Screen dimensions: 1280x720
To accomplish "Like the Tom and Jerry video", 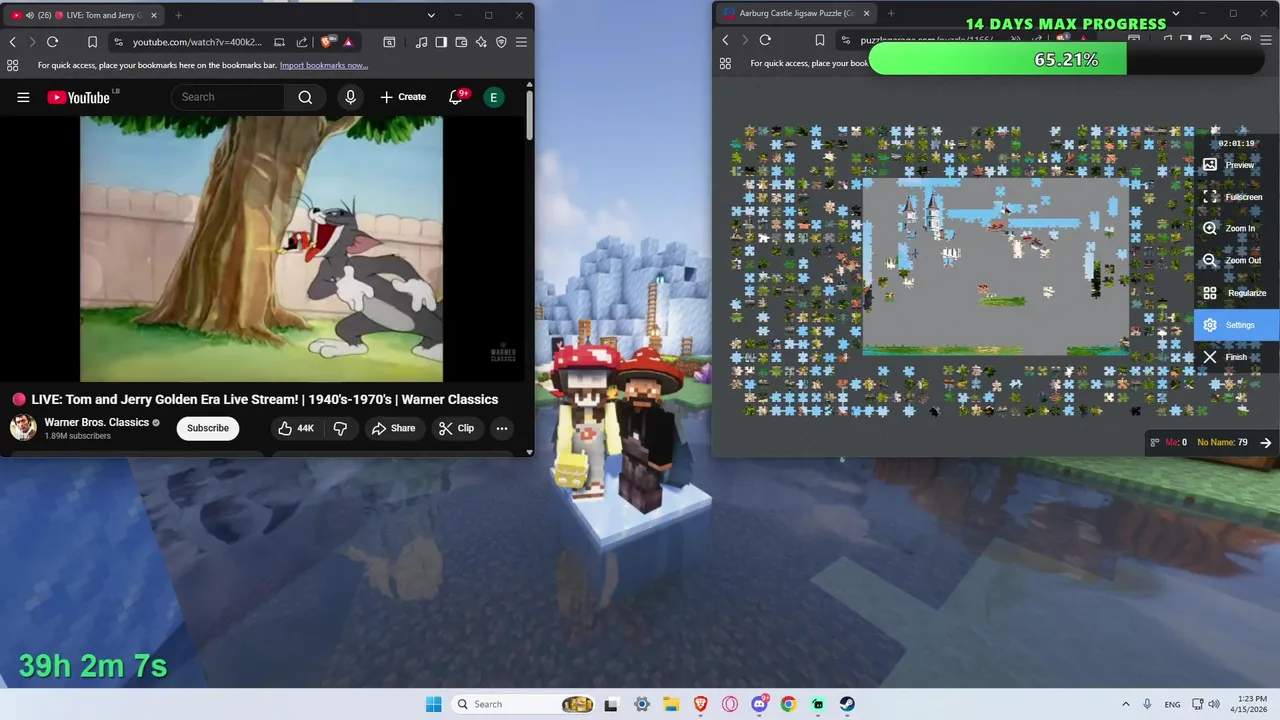I will tap(296, 428).
